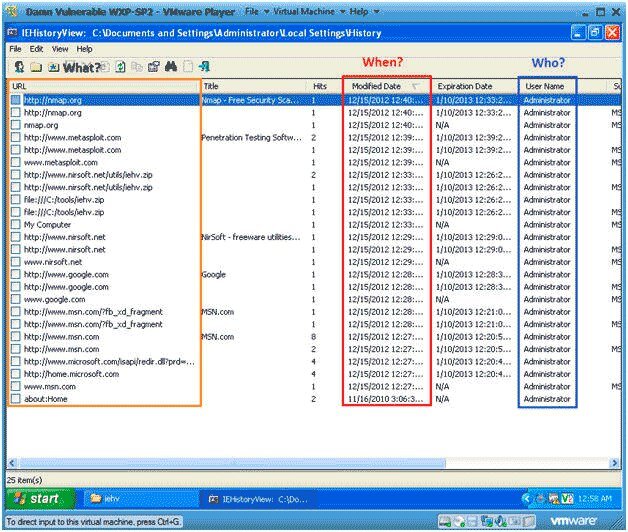Open the IEHistoryView File menu
This screenshot has width=628, height=532.
click(x=15, y=49)
